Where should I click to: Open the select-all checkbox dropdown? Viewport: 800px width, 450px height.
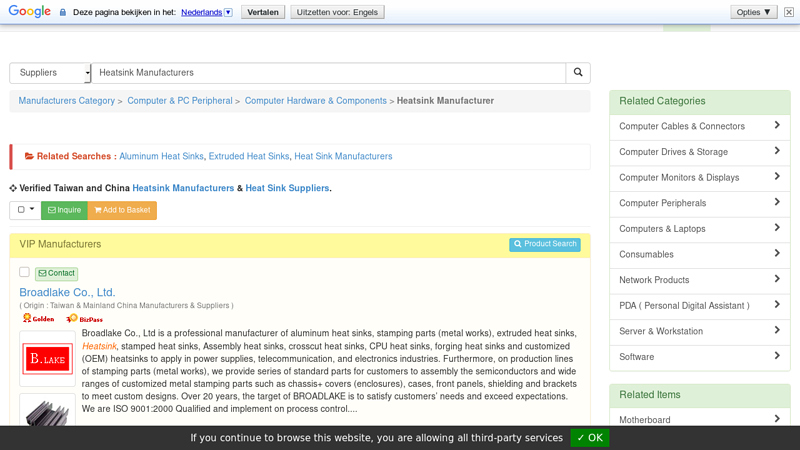[x=25, y=210]
